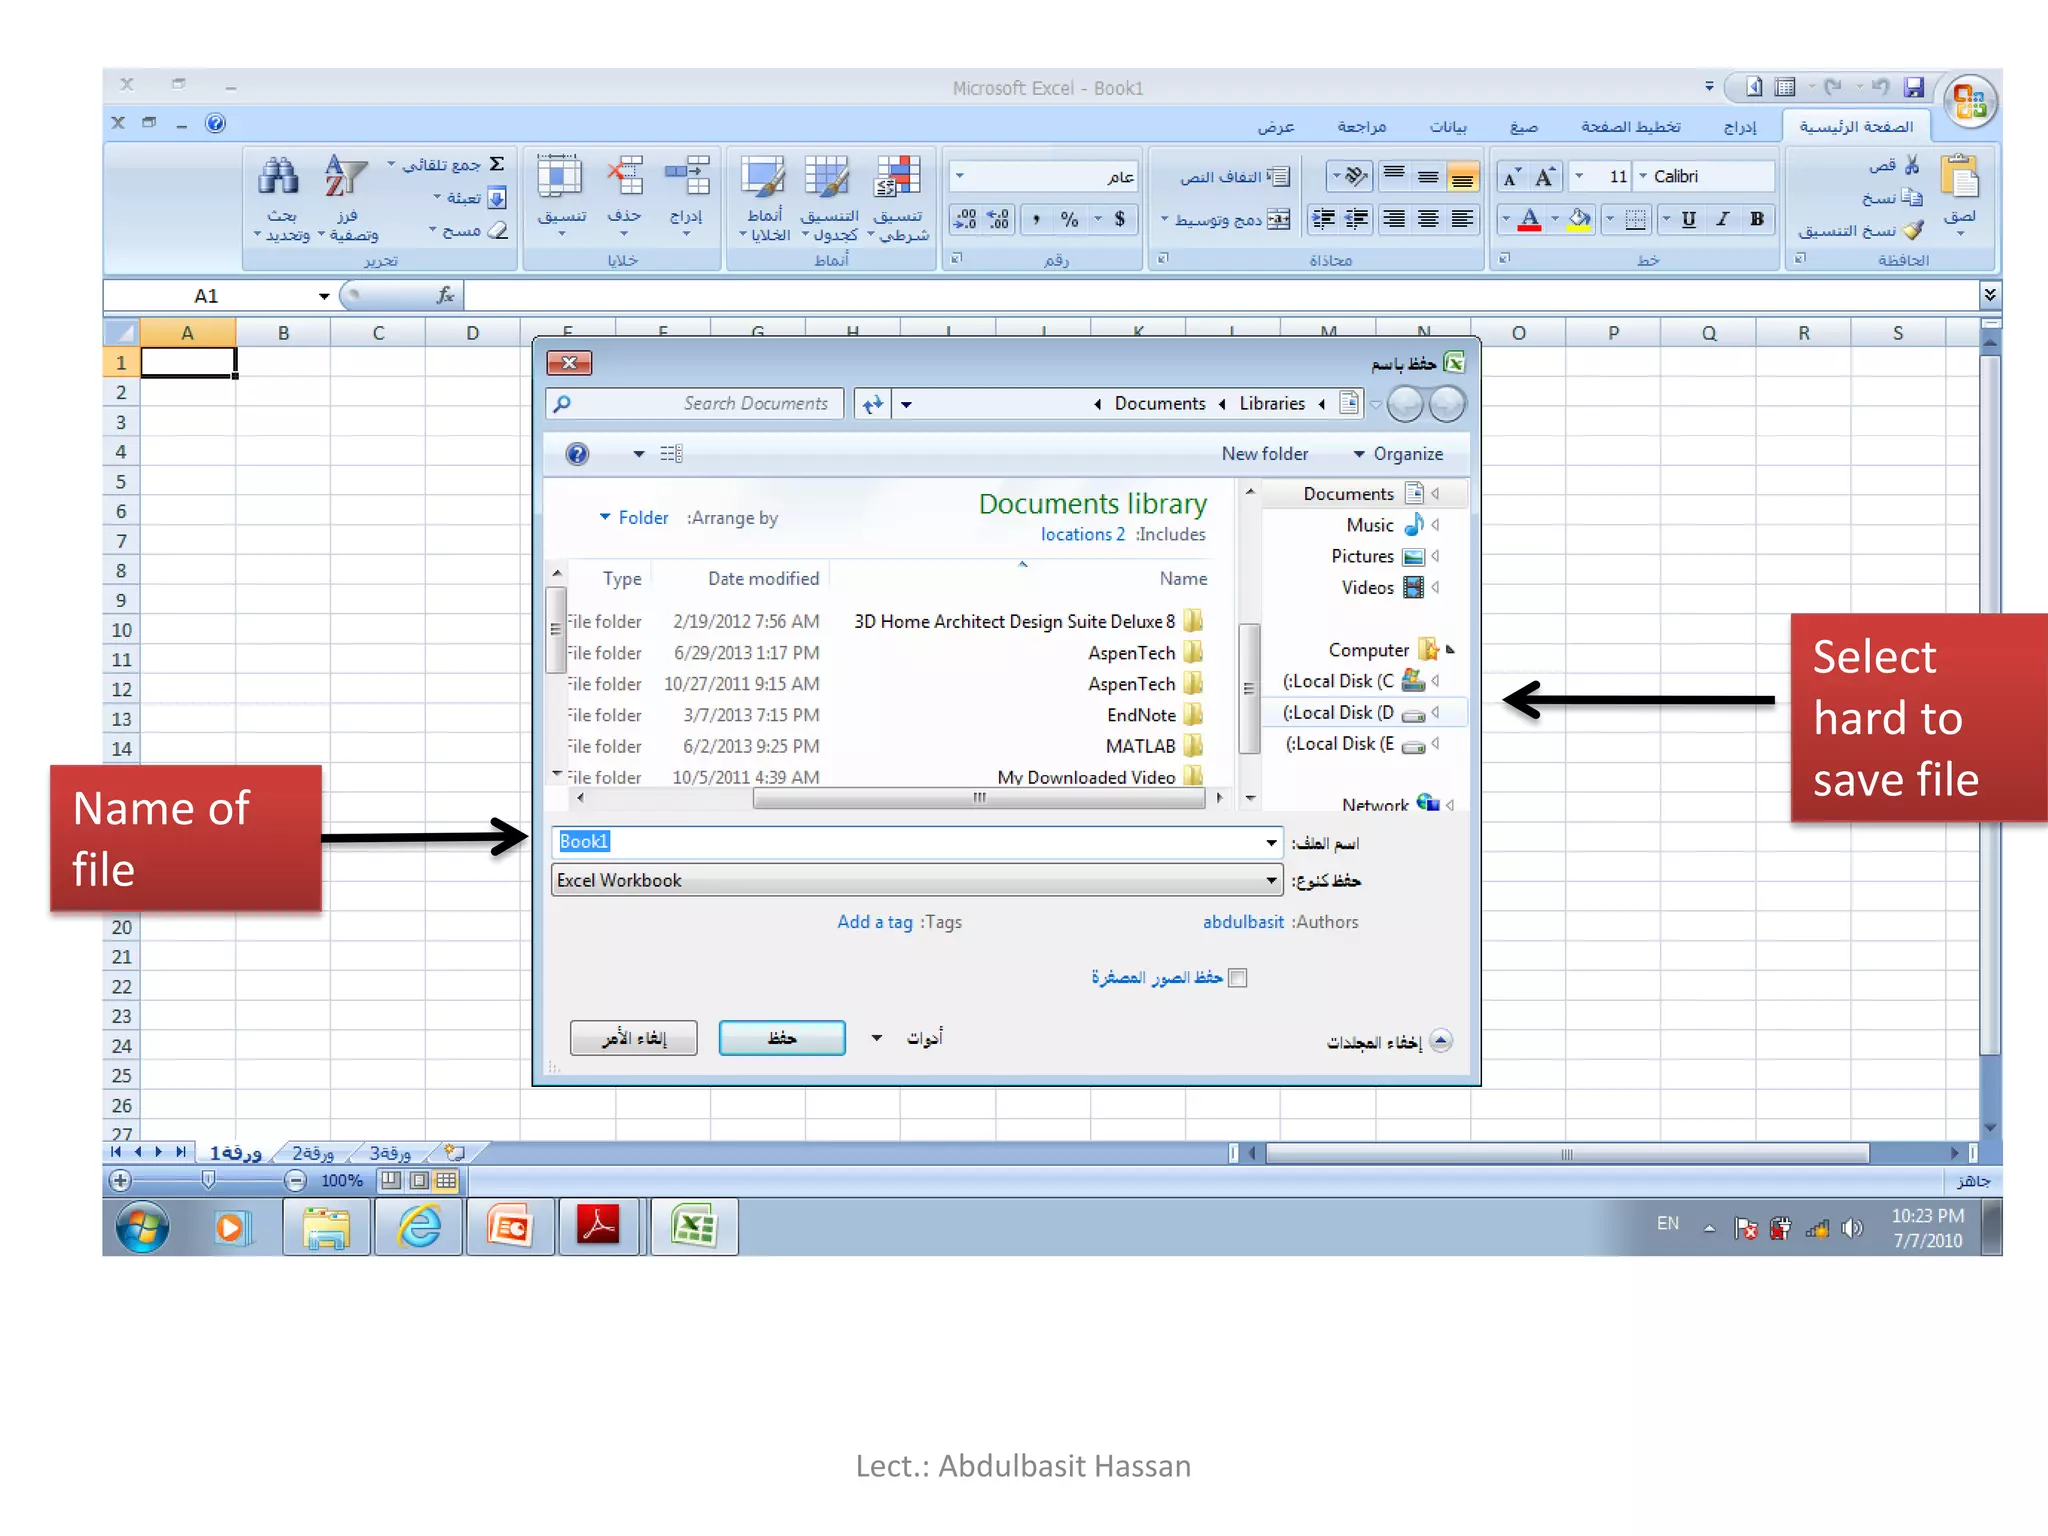The image size is (2048, 1536).
Task: Toggle the hide folders button
Action: pyautogui.click(x=1440, y=1041)
